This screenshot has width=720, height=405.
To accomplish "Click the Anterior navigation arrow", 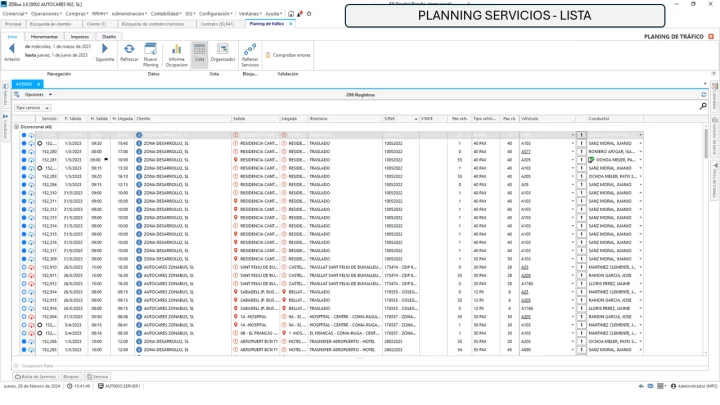I will (12, 50).
